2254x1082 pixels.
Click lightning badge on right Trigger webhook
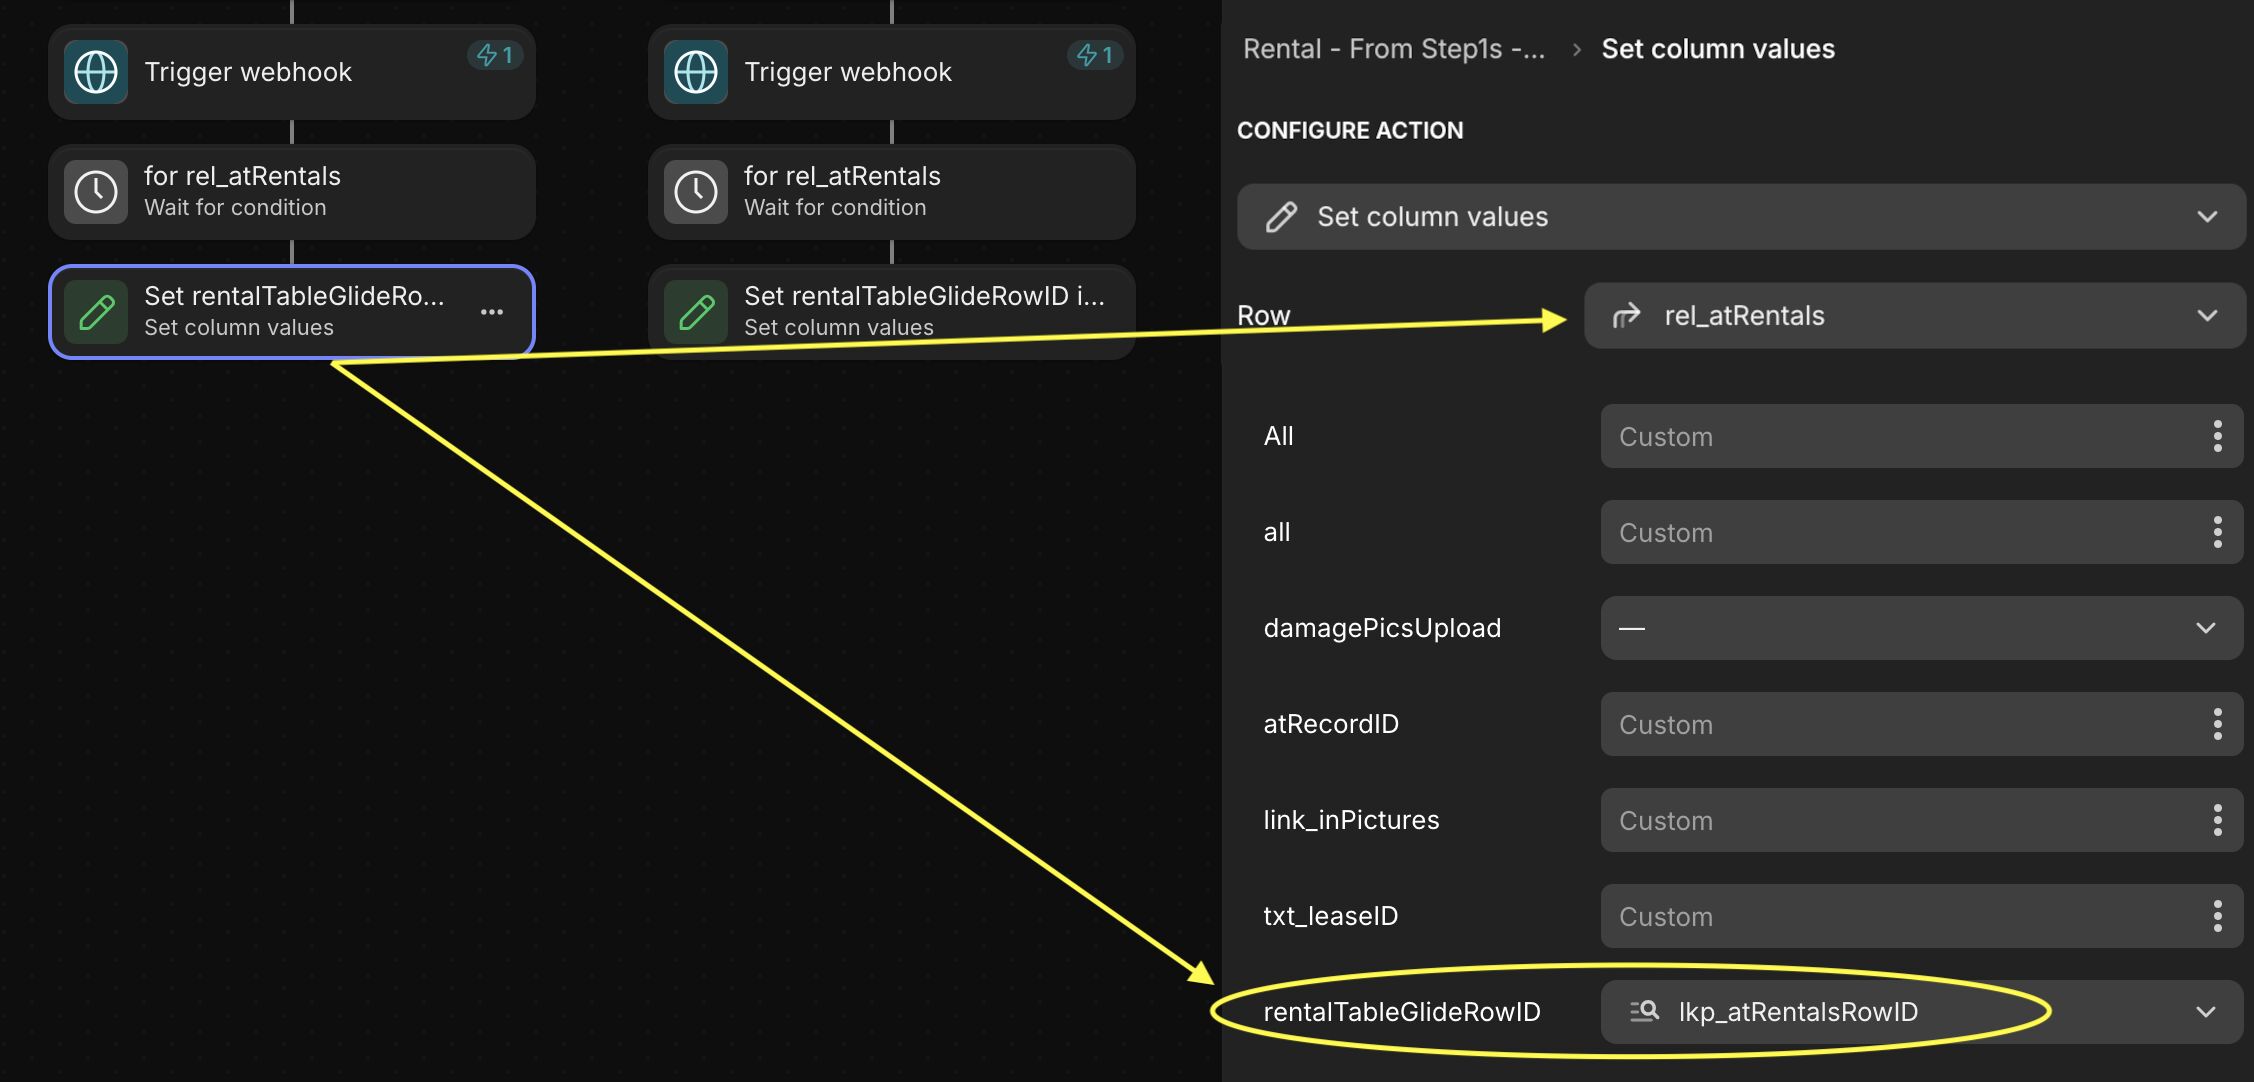(1095, 55)
